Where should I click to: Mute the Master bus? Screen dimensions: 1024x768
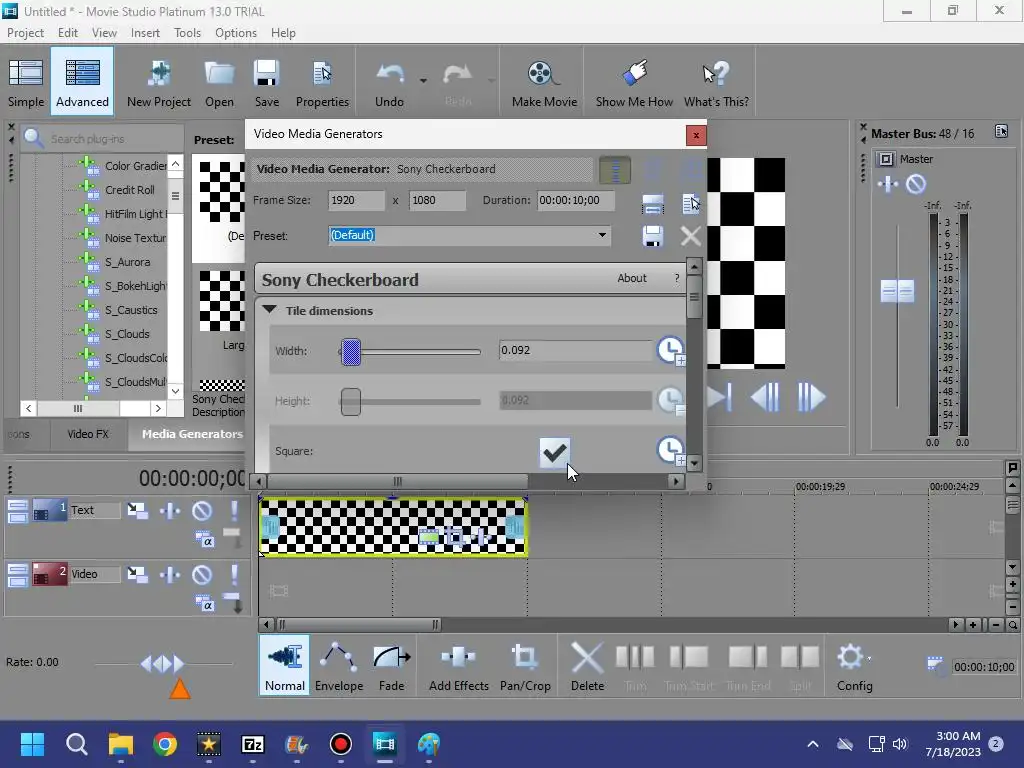point(916,184)
